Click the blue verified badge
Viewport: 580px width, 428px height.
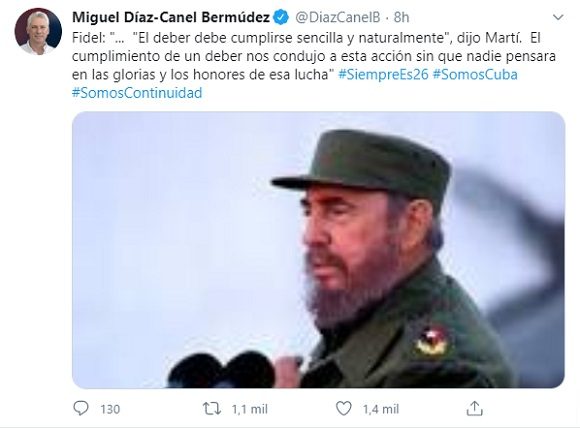coord(281,17)
